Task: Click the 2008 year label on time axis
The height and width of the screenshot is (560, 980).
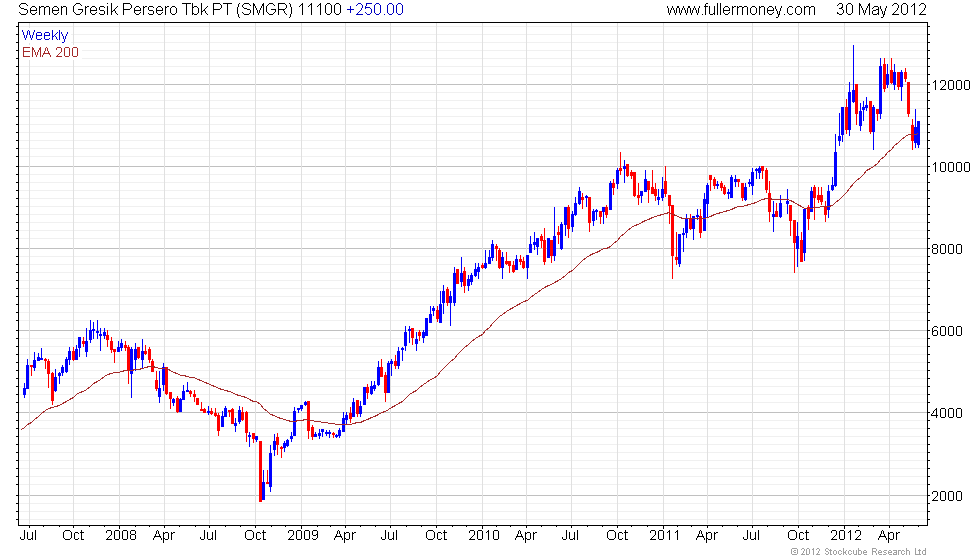Action: 121,535
